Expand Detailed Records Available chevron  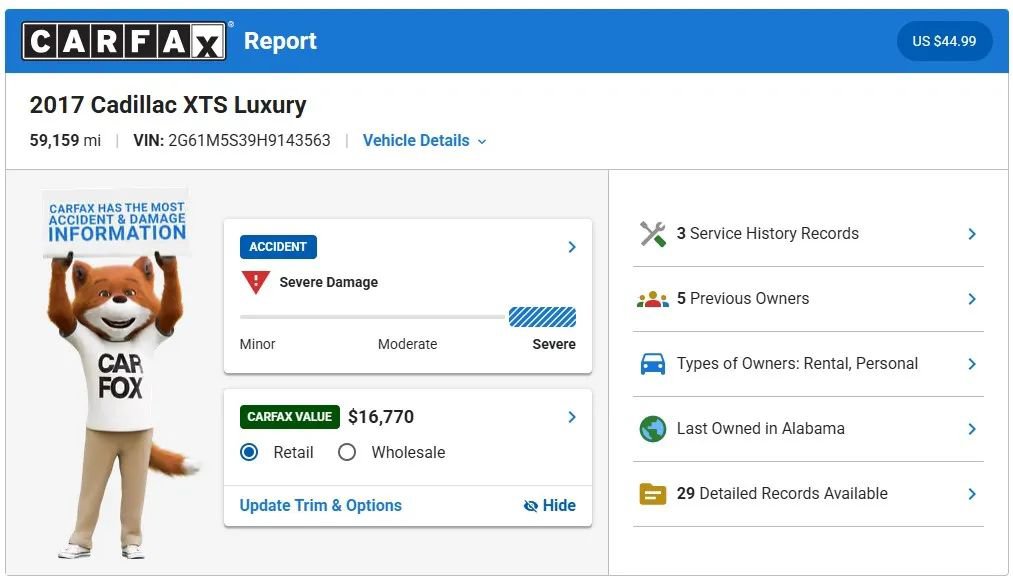[x=972, y=494]
